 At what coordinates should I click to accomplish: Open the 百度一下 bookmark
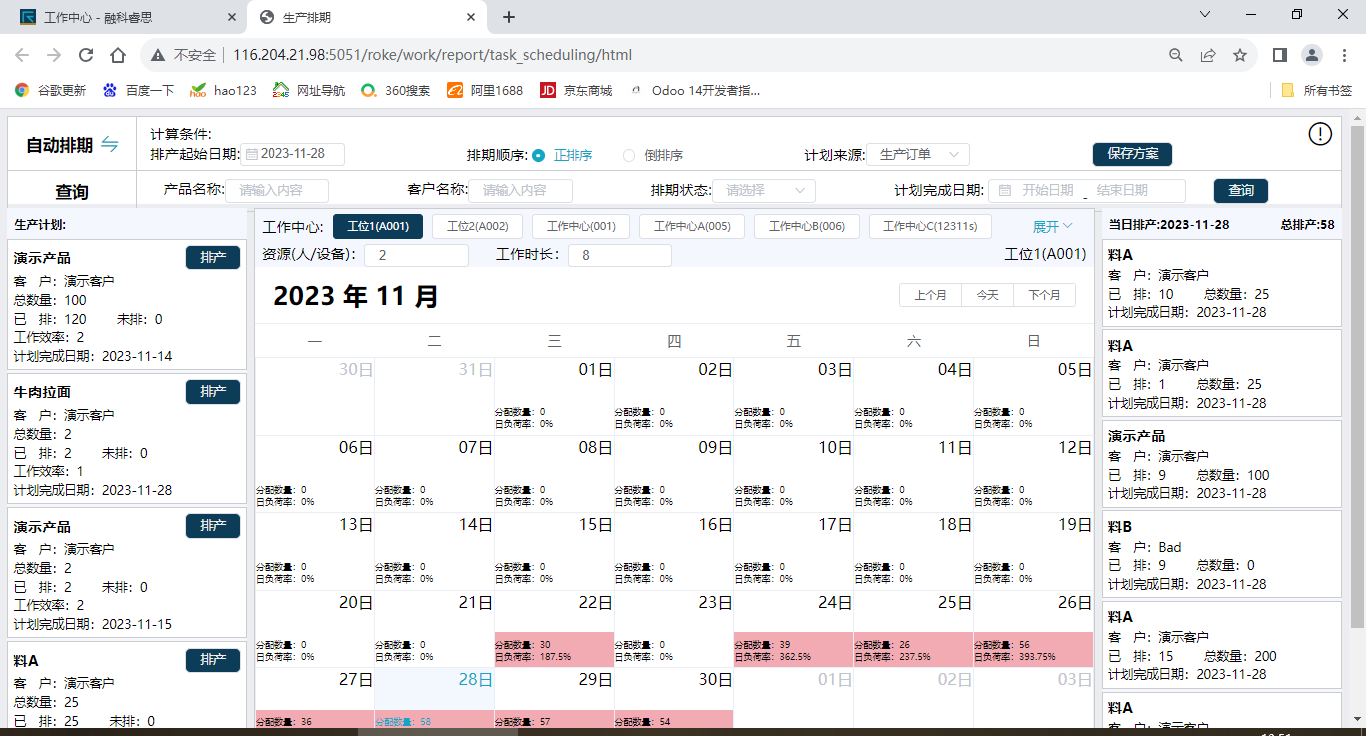point(138,90)
